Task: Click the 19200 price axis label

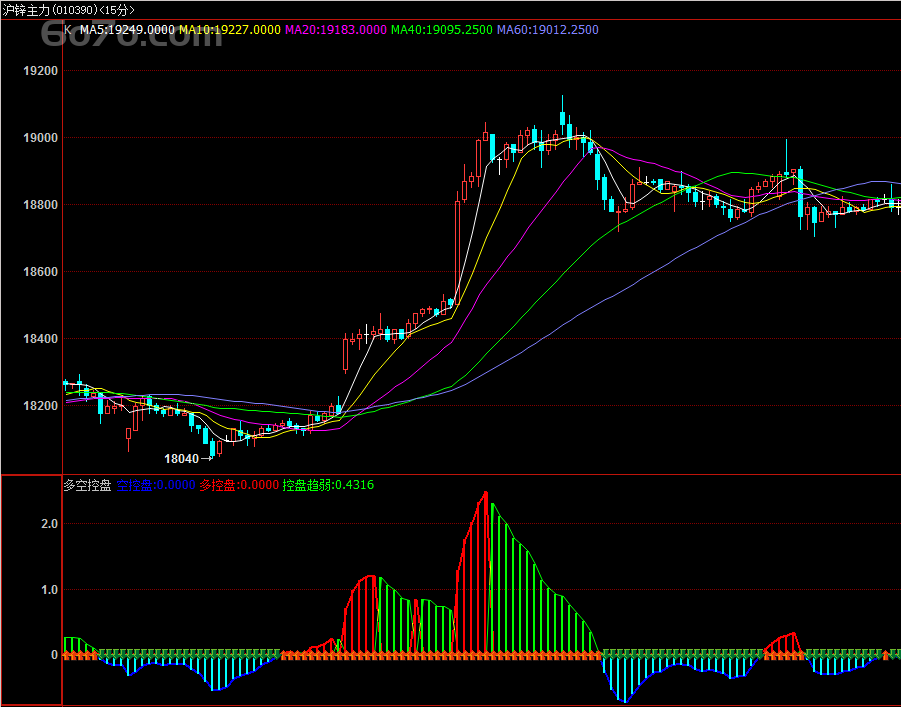Action: pyautogui.click(x=41, y=71)
